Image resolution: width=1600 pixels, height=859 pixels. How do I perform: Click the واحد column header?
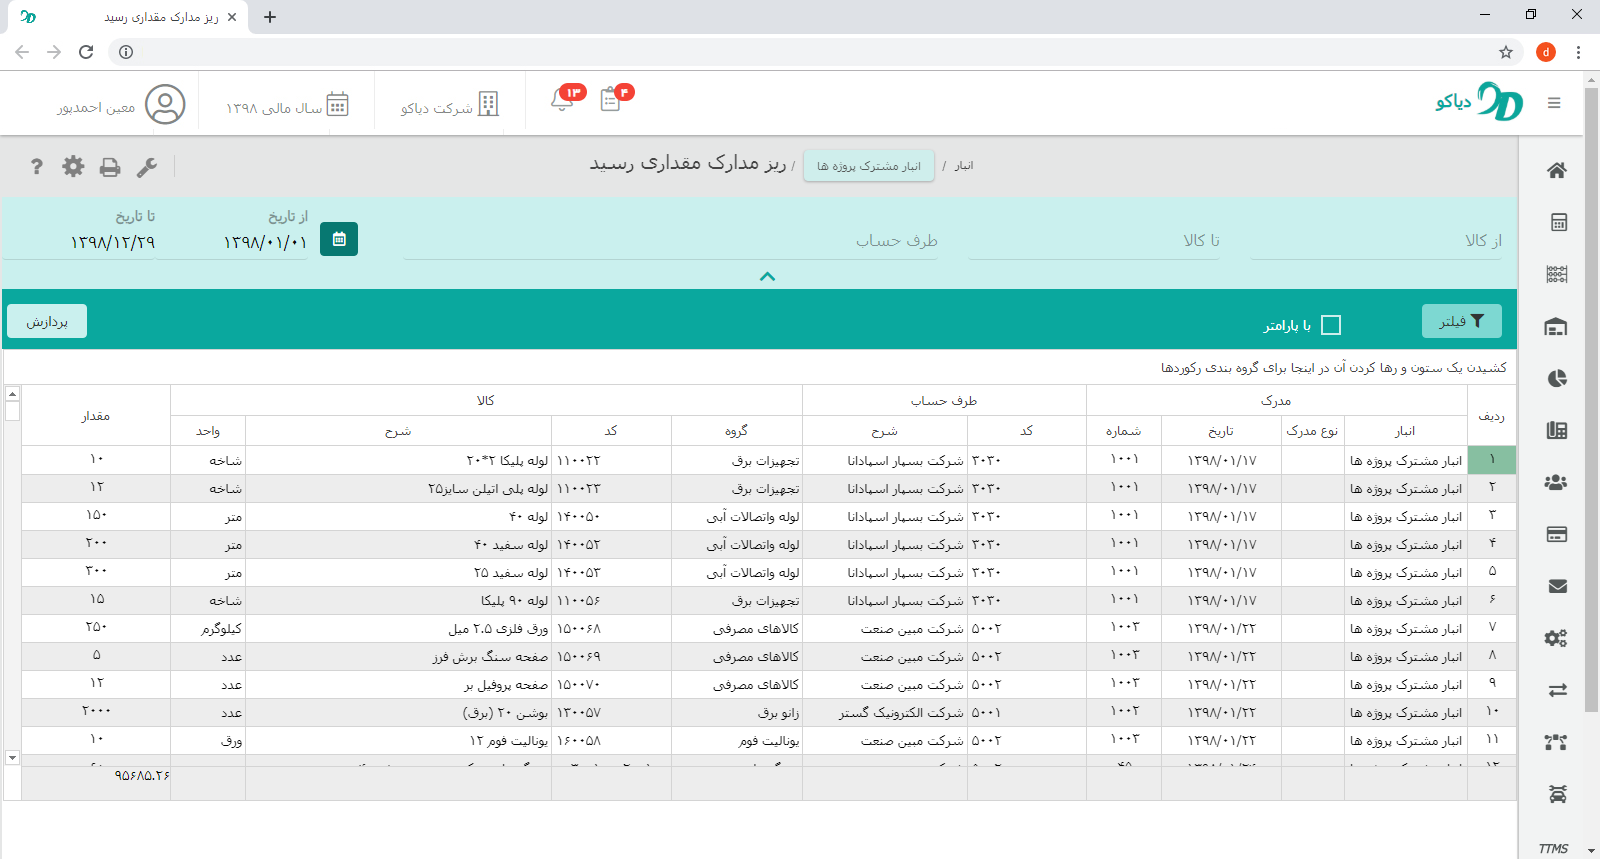(x=208, y=431)
